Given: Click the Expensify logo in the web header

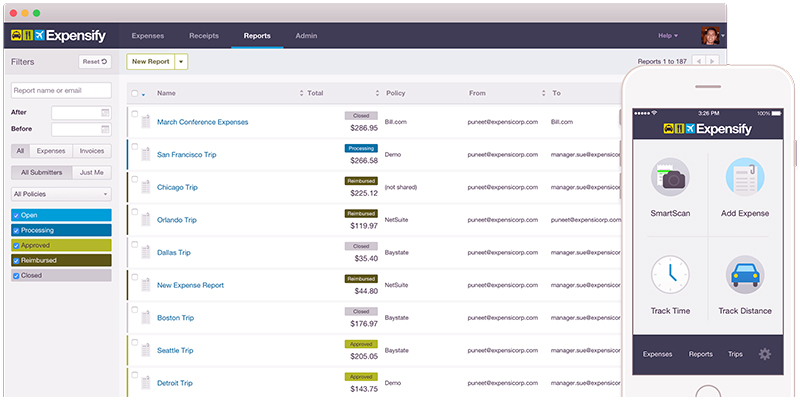Looking at the screenshot, I should point(58,36).
